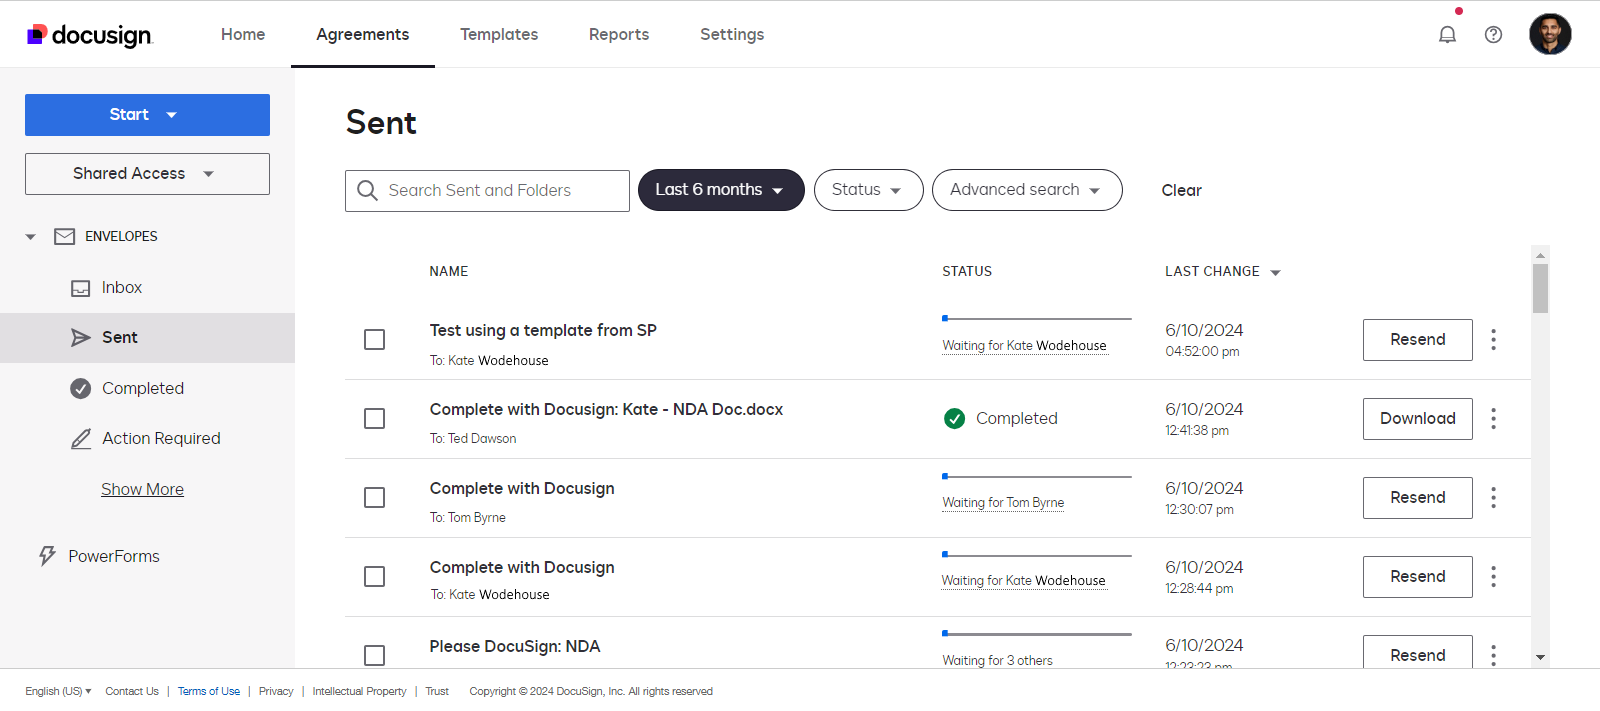The width and height of the screenshot is (1600, 711).
Task: Switch to the Templates tab
Action: click(x=498, y=35)
